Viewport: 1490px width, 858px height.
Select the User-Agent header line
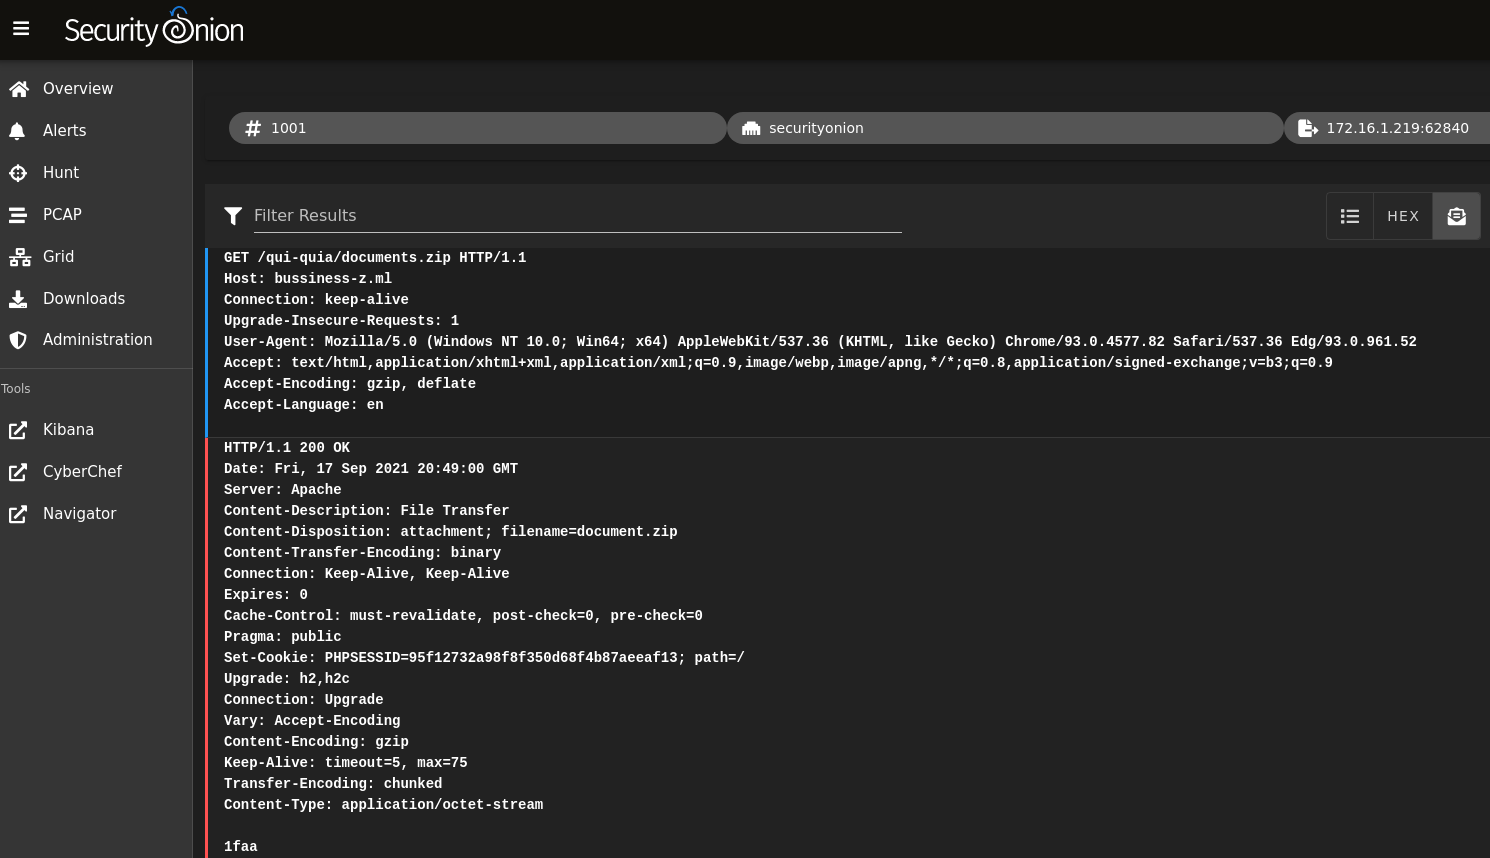pyautogui.click(x=820, y=342)
